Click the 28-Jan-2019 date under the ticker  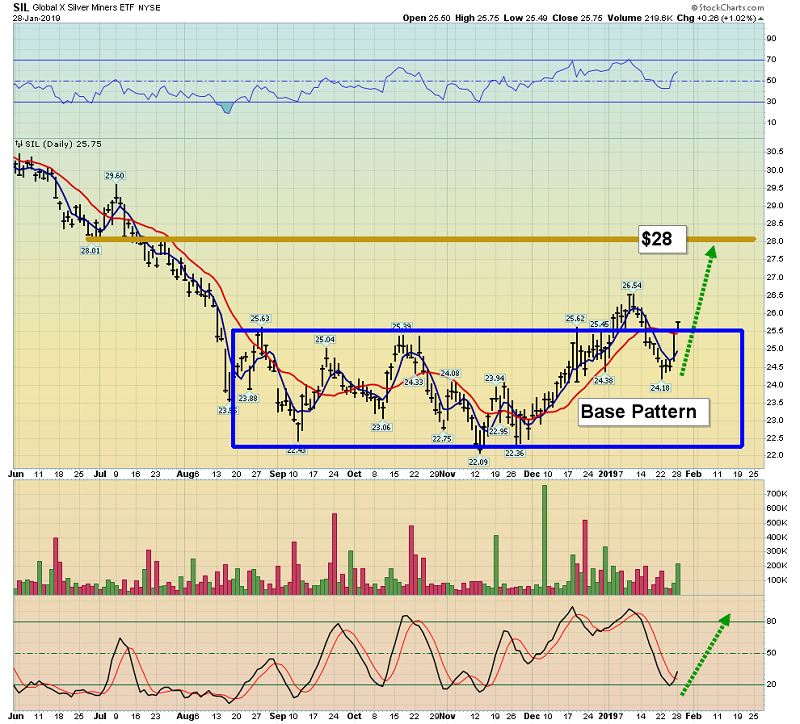click(36, 18)
